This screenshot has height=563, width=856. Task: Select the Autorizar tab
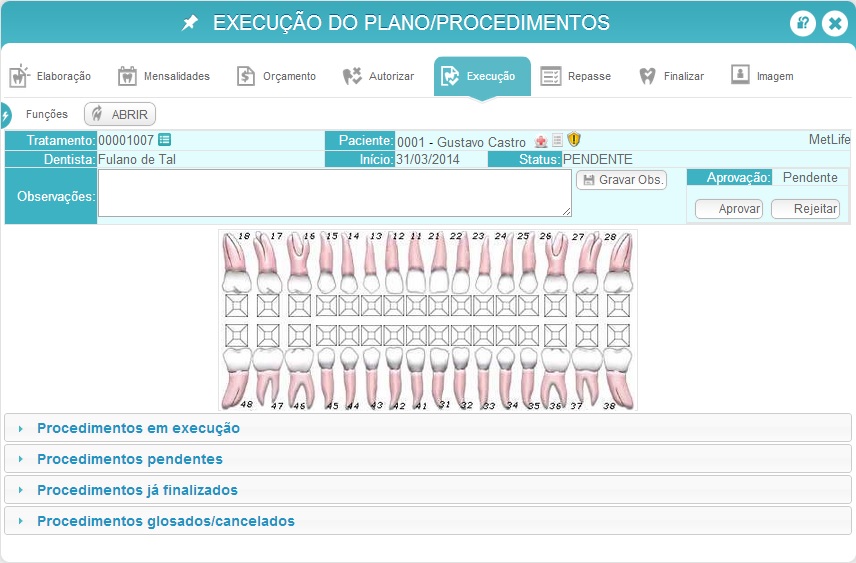tap(378, 76)
